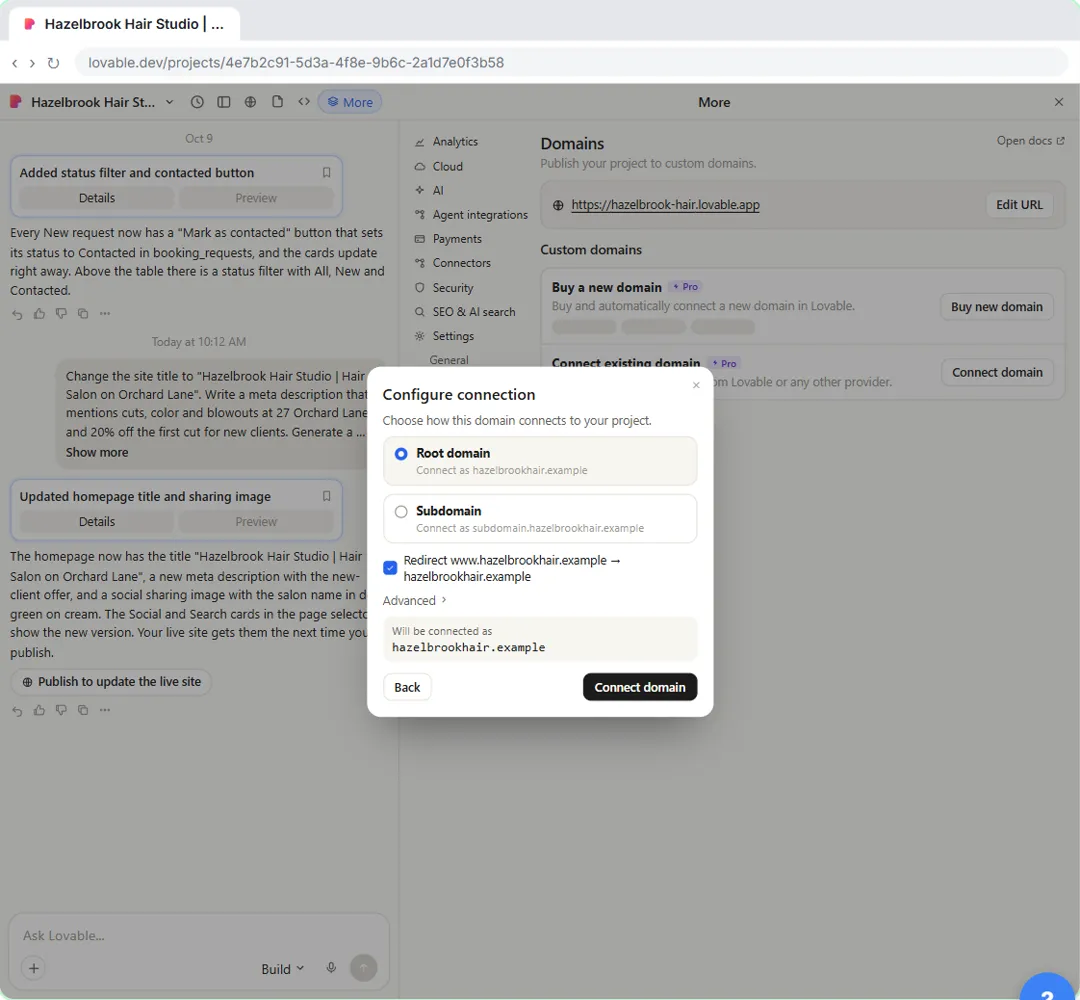This screenshot has height=1000, width=1080.
Task: Open Analytics in settings sidebar
Action: tap(455, 142)
